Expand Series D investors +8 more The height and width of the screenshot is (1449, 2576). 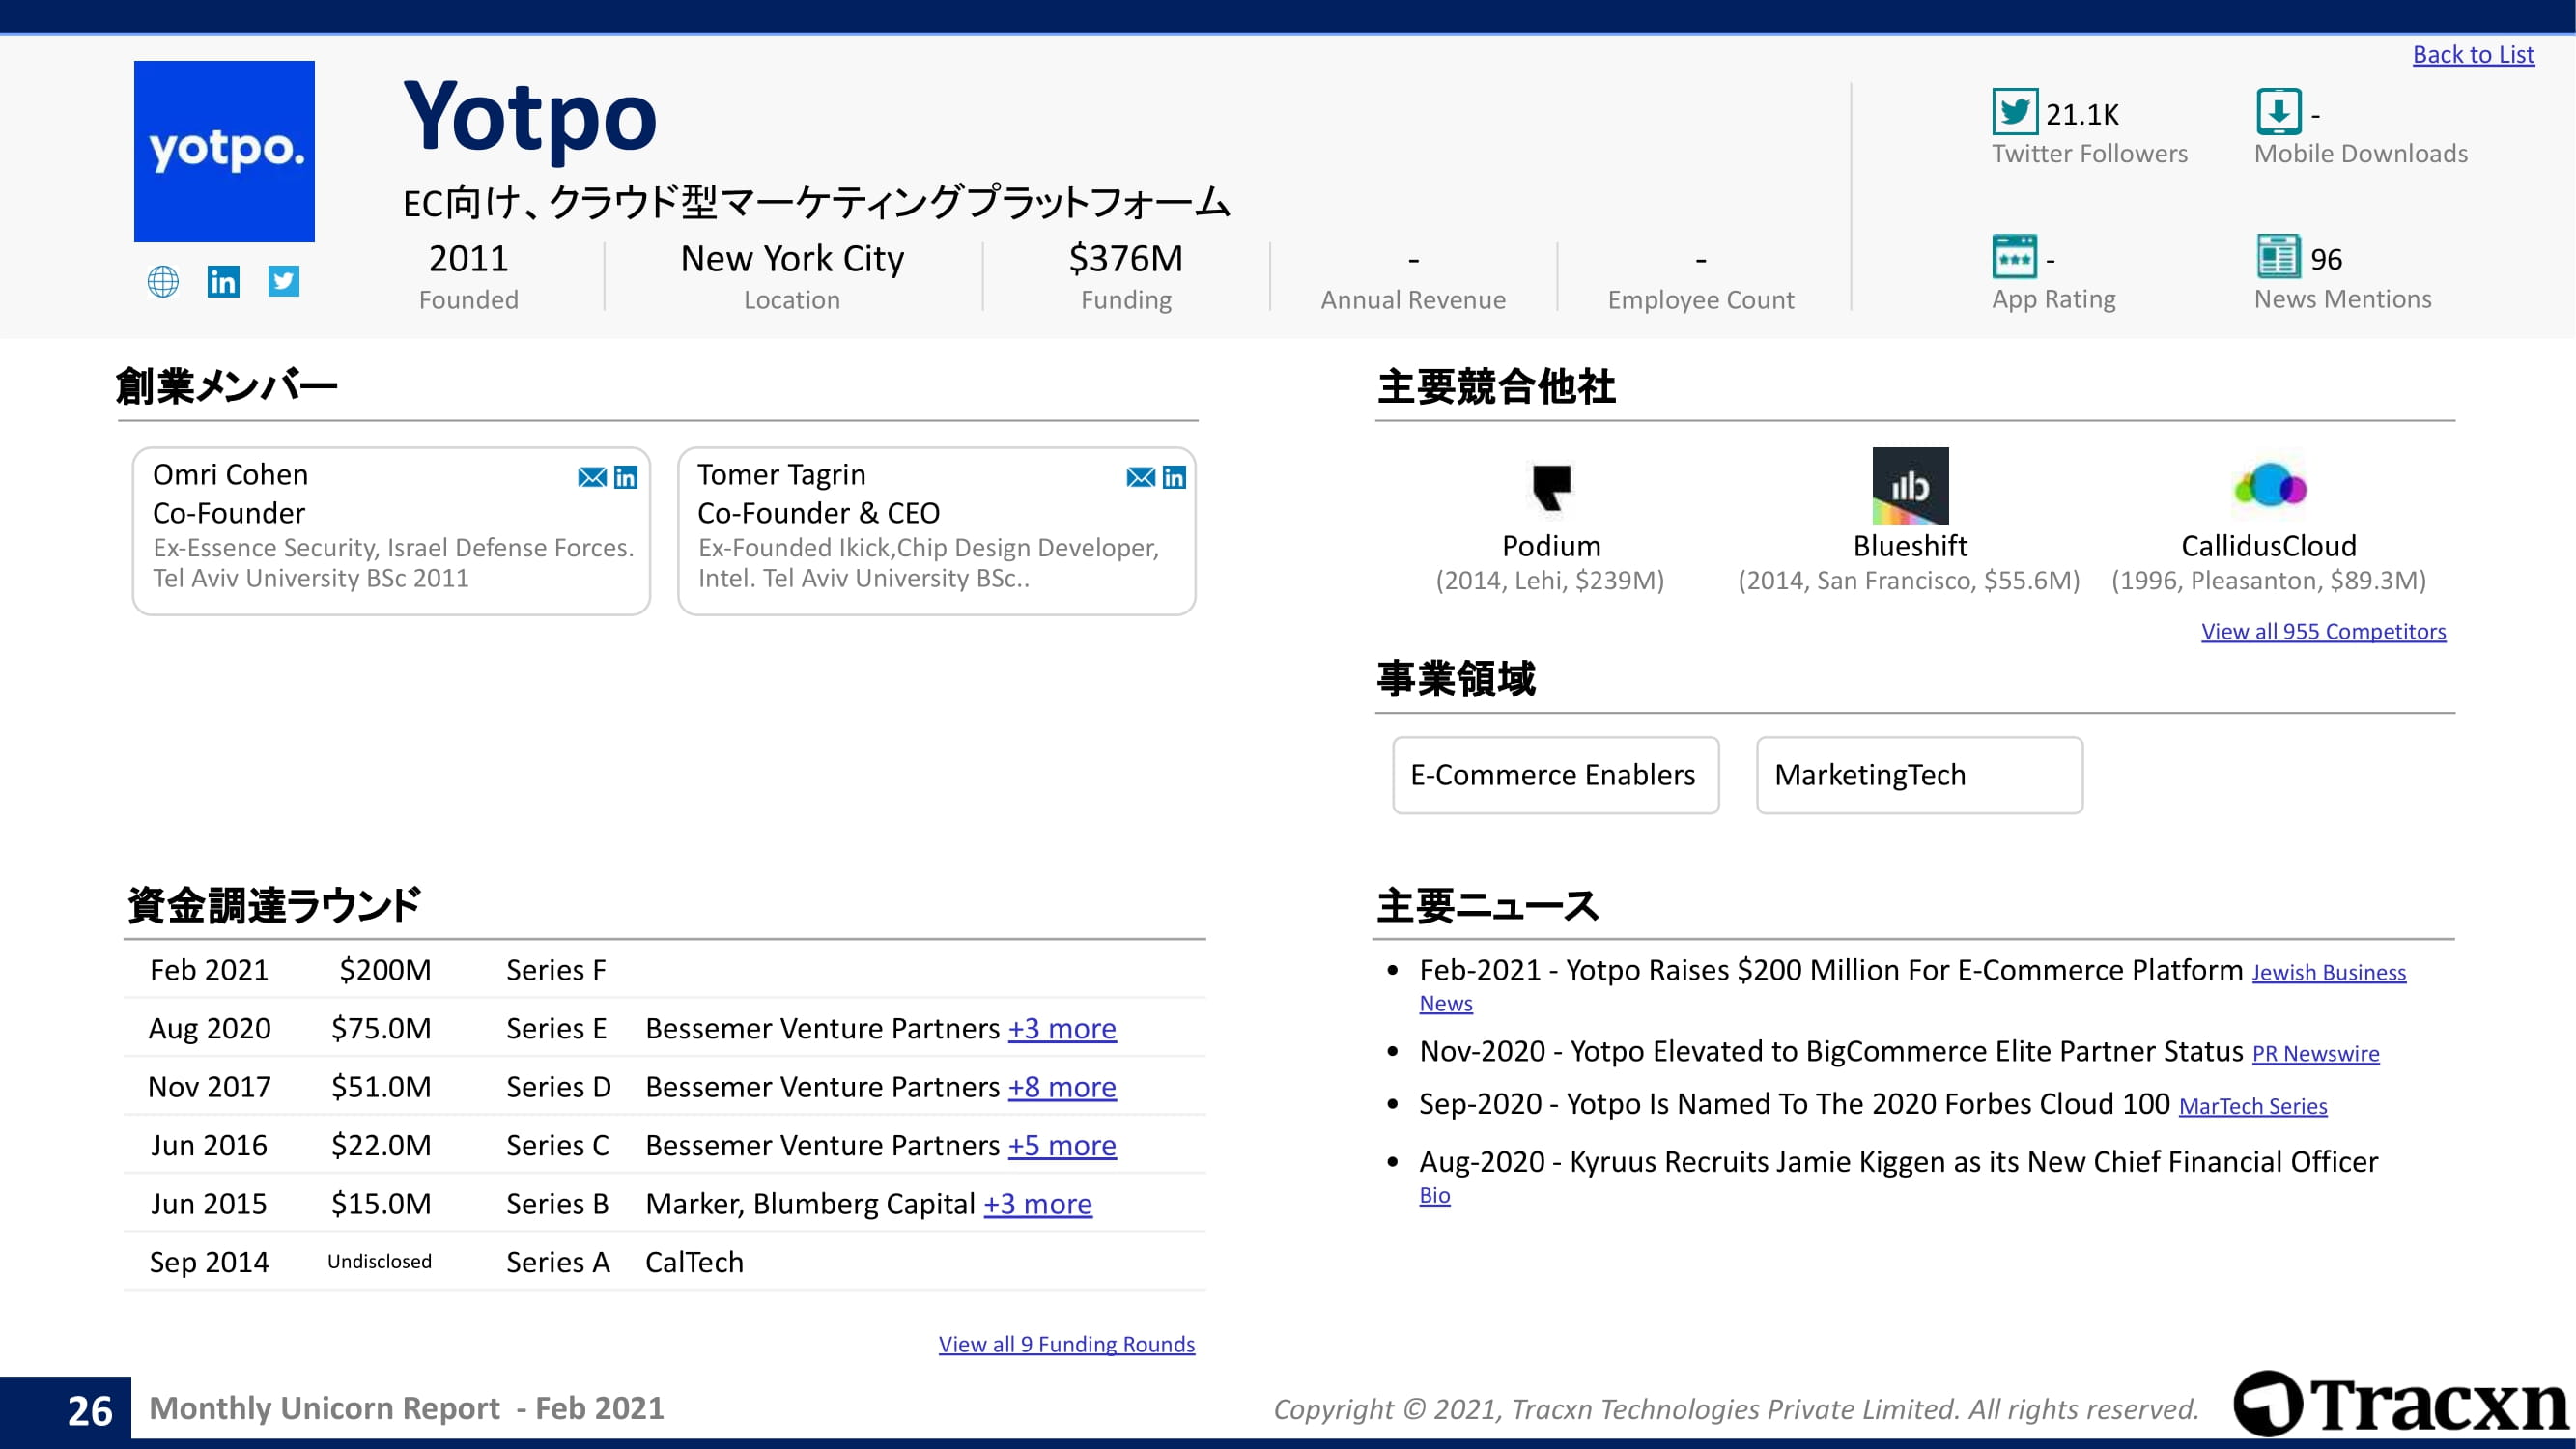click(1062, 1087)
